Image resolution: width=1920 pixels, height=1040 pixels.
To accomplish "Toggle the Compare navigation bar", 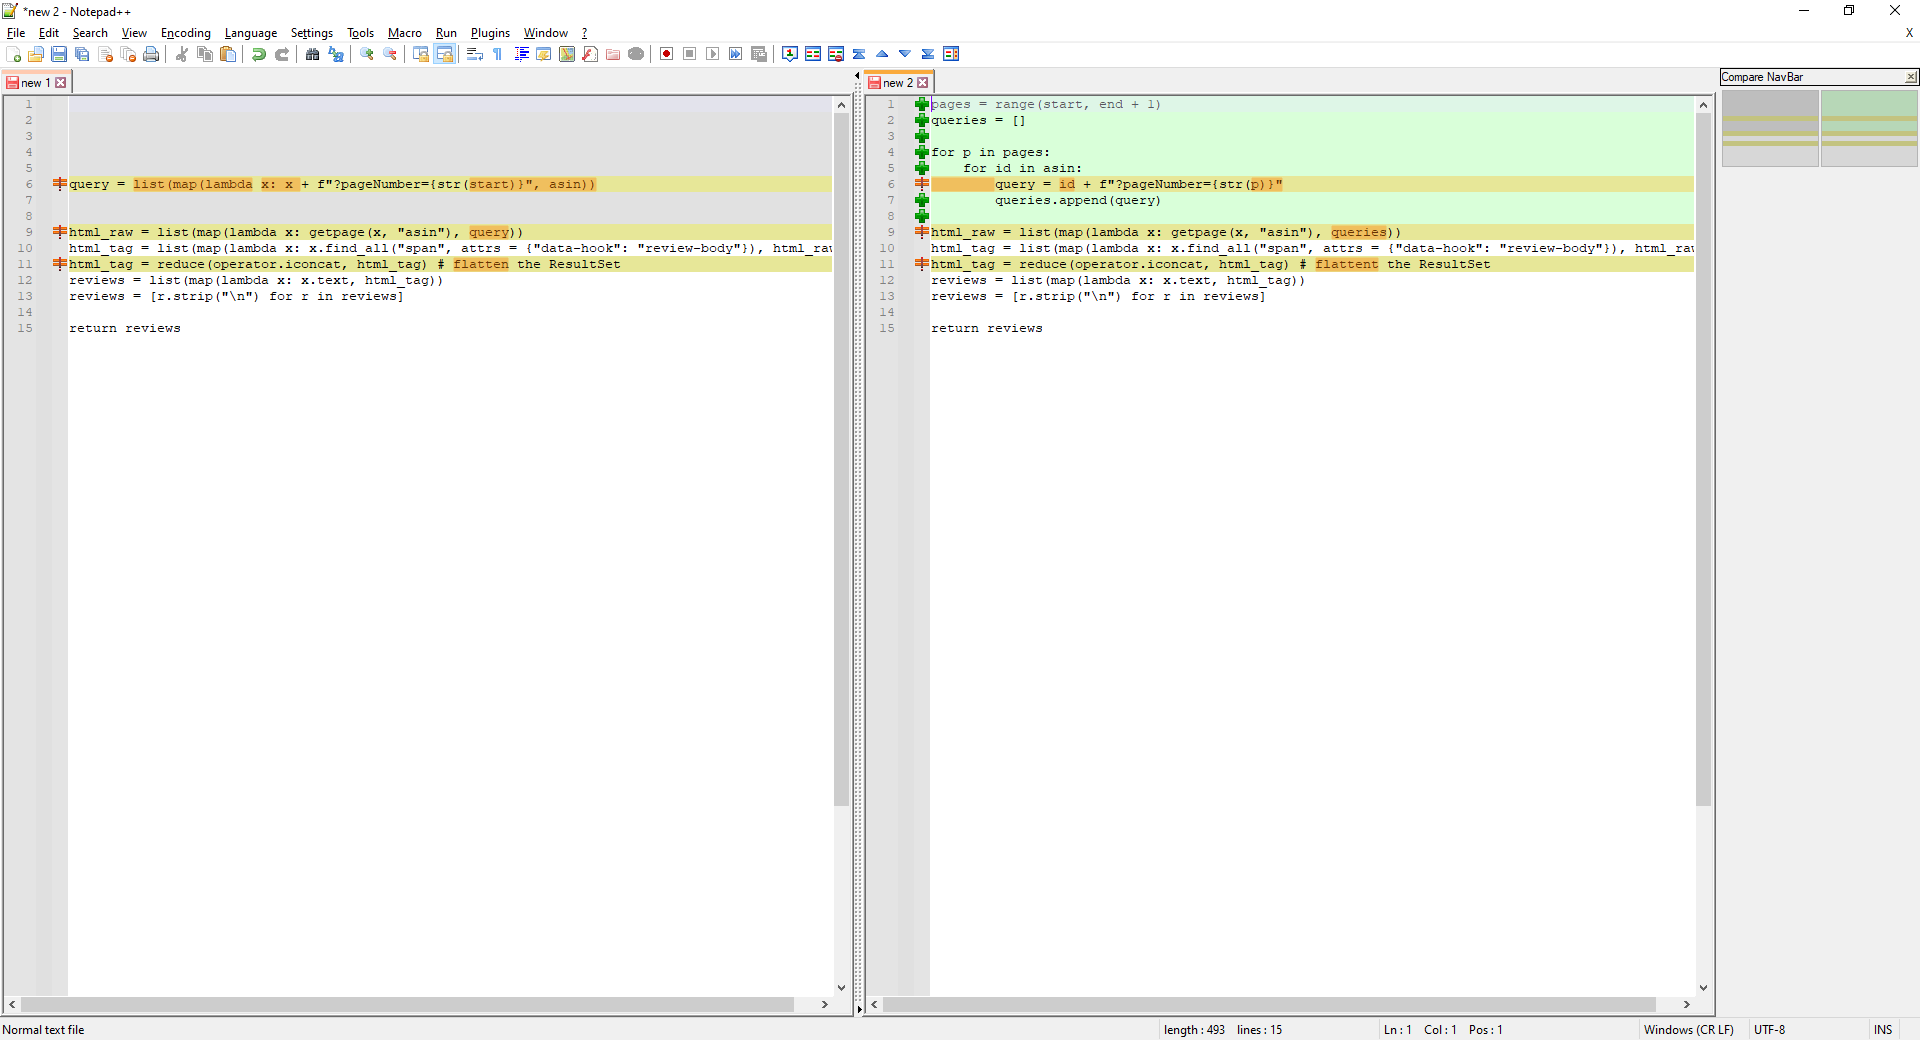I will pos(951,54).
